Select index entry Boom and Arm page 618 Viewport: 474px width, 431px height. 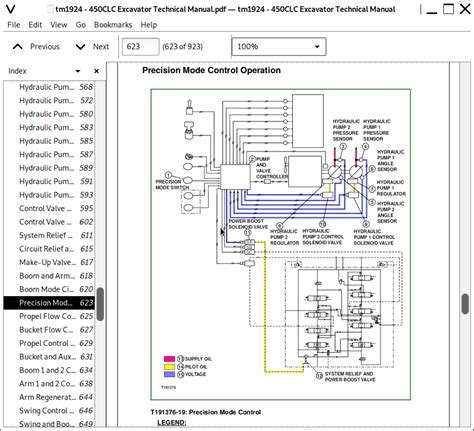point(49,276)
